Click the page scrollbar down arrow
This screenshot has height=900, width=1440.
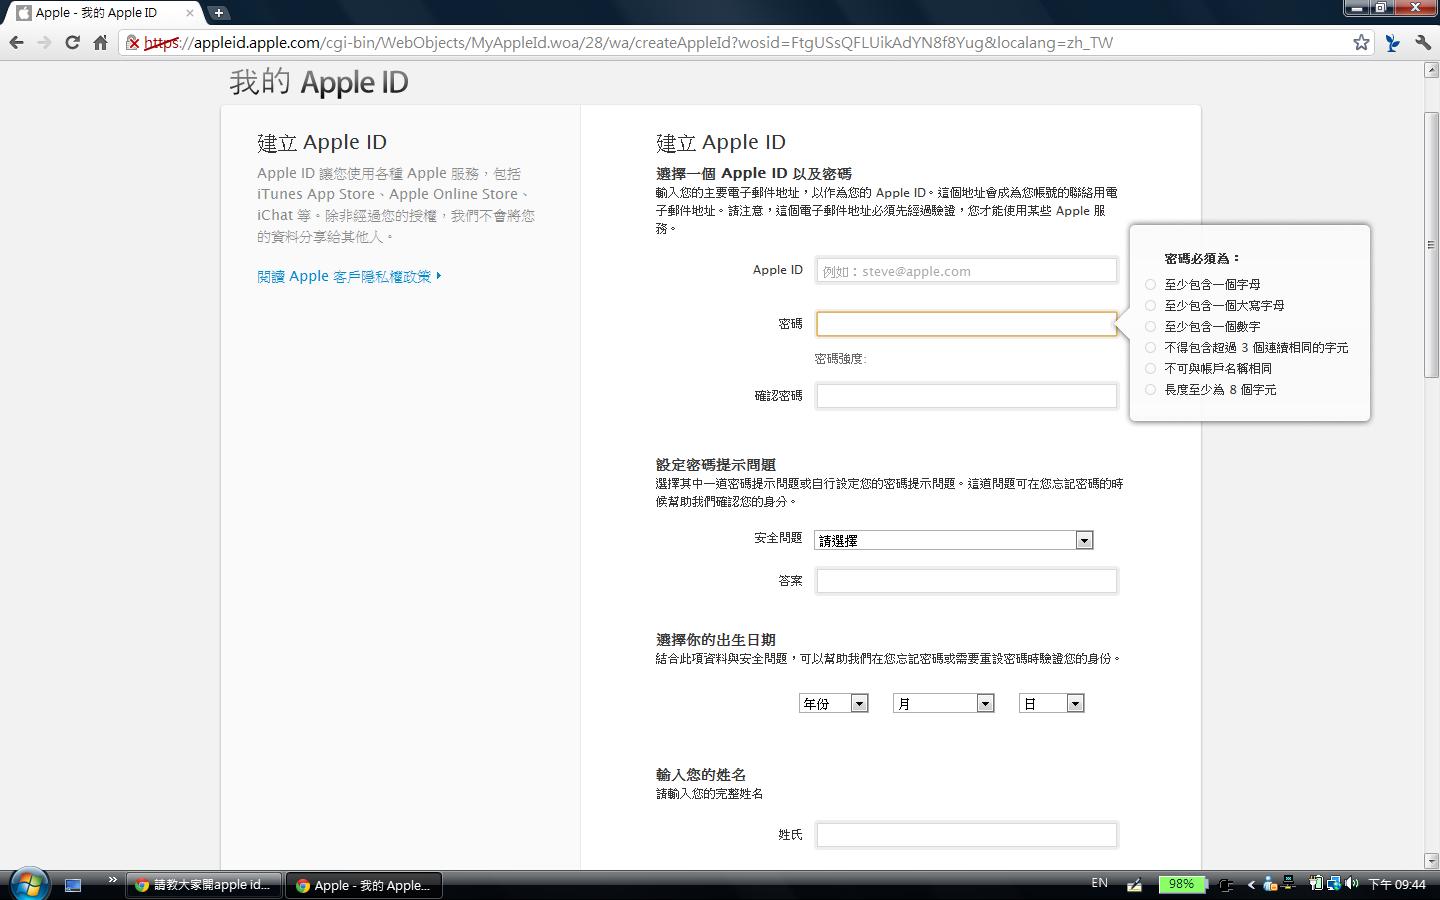coord(1431,860)
